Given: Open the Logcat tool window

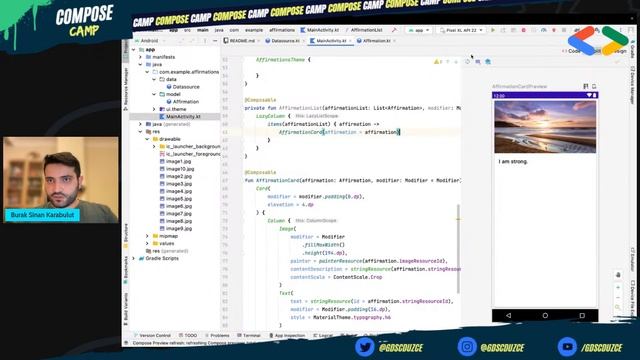Looking at the screenshot, I should (323, 335).
